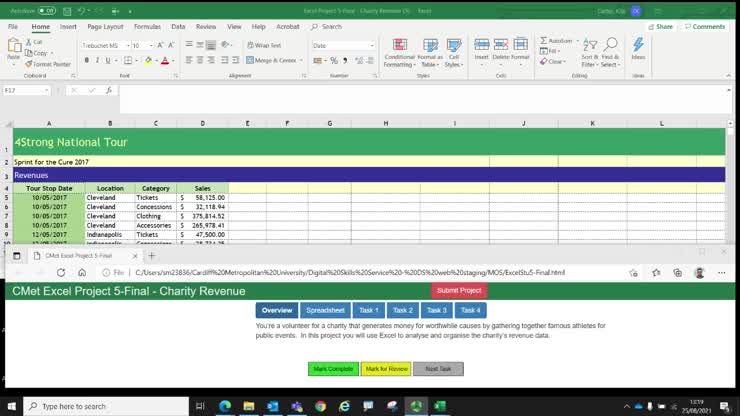
Task: Click Windows Start button
Action: tap(12, 406)
